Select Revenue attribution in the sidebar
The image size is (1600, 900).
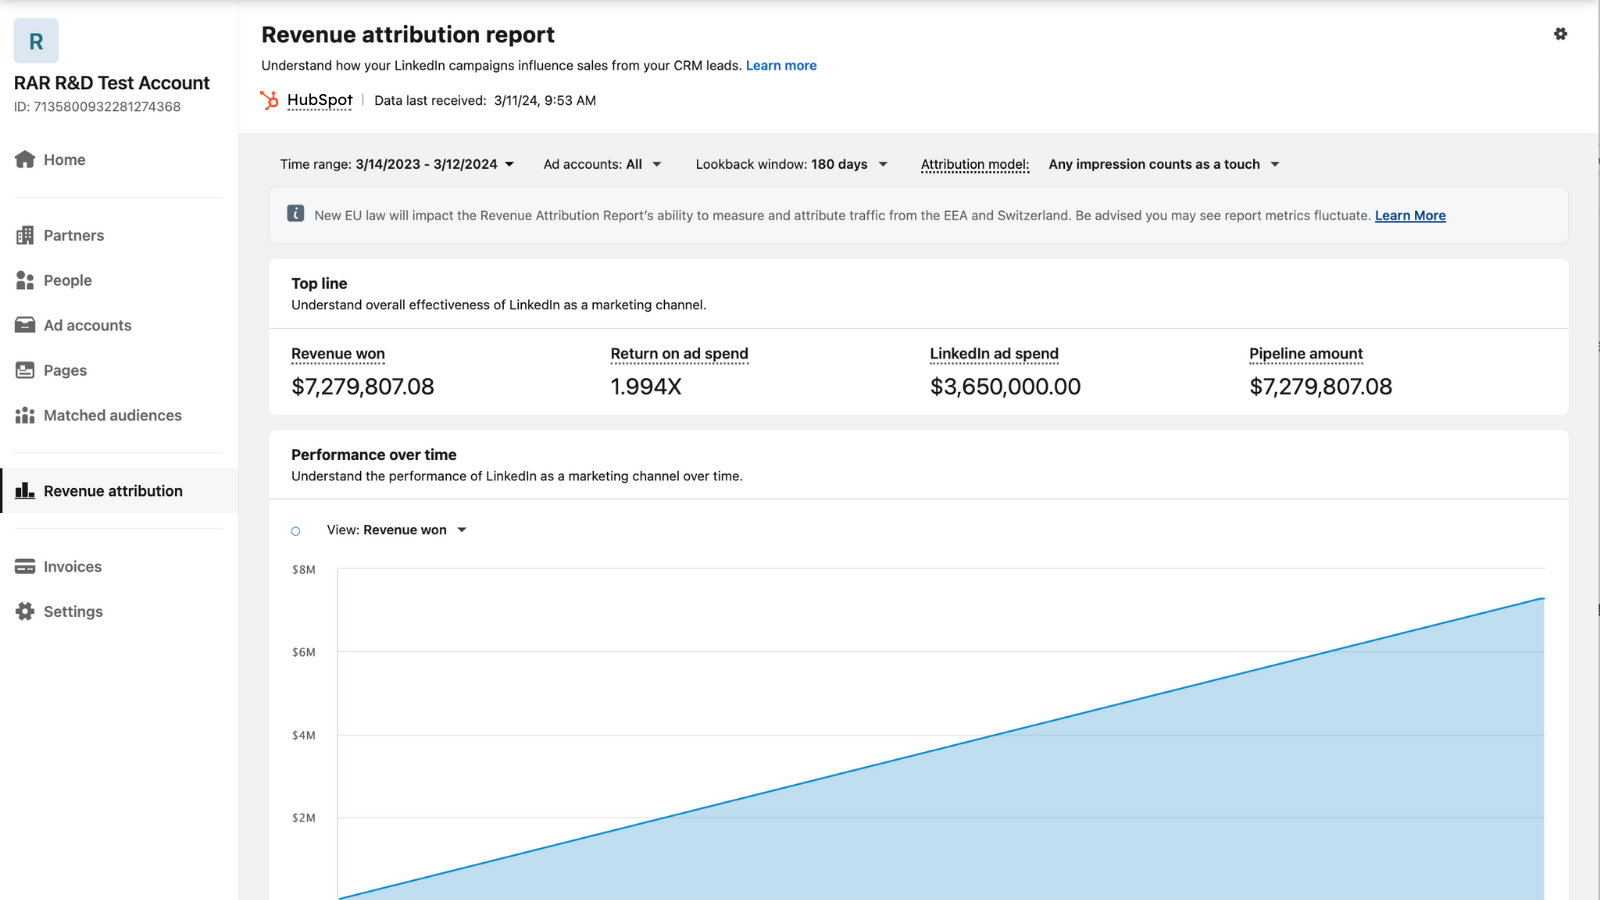(112, 491)
